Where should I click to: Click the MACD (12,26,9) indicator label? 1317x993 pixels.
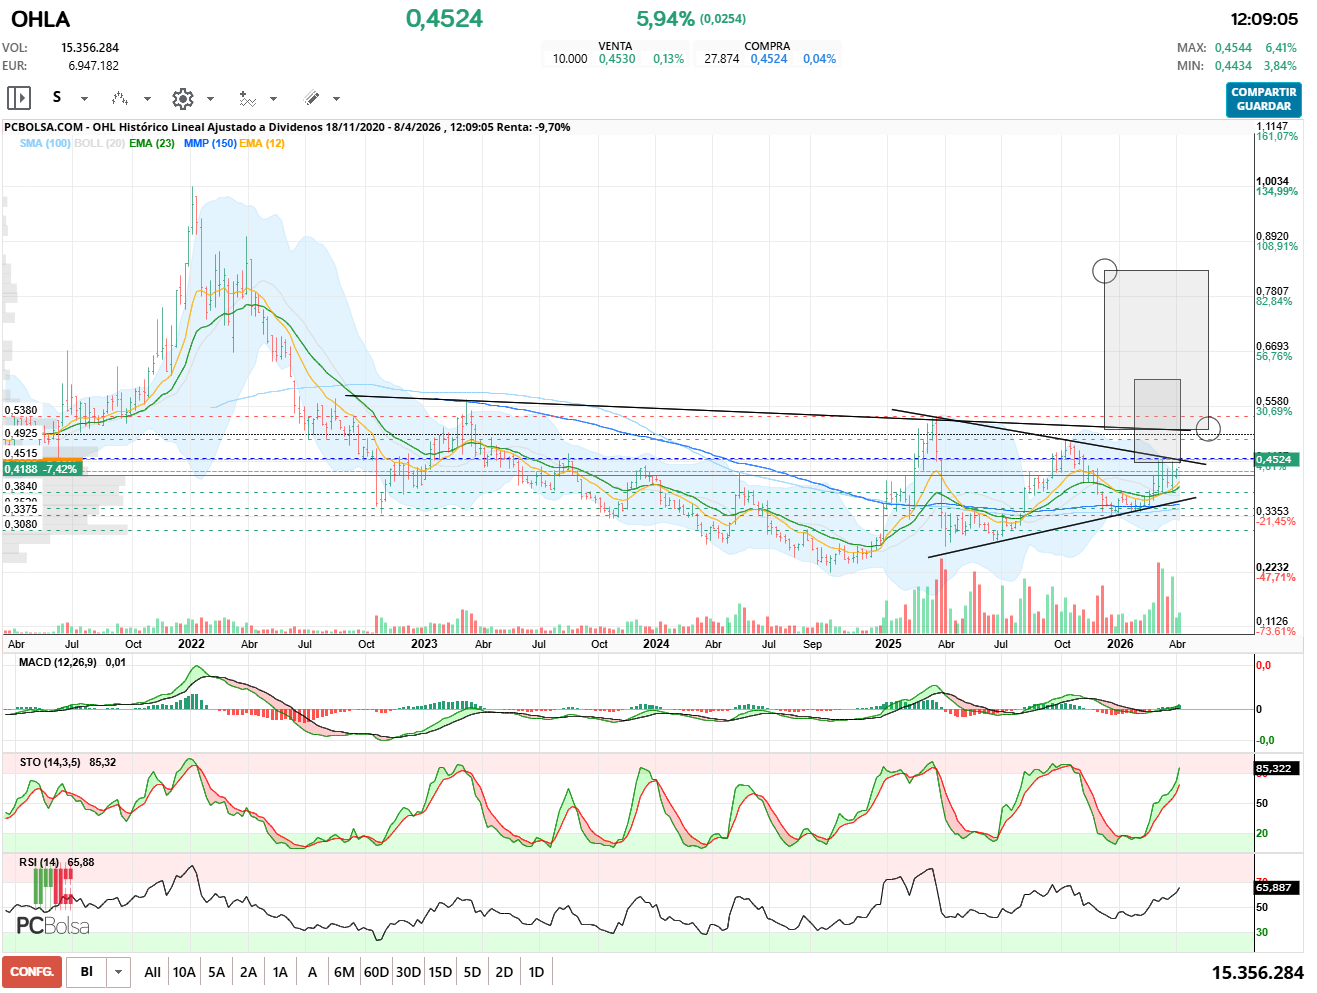(x=58, y=662)
